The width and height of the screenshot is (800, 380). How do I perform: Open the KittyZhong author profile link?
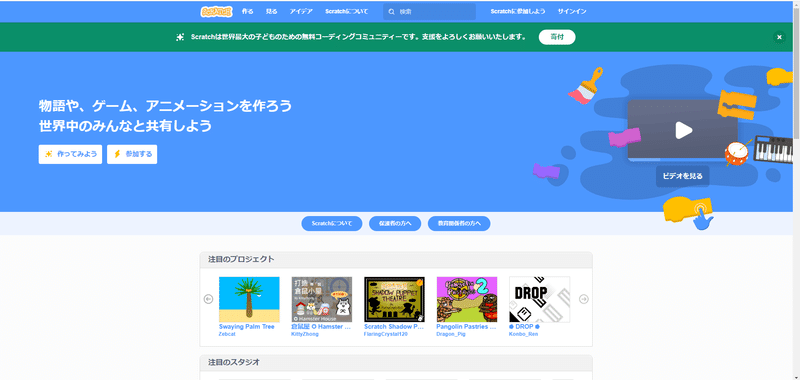305,334
